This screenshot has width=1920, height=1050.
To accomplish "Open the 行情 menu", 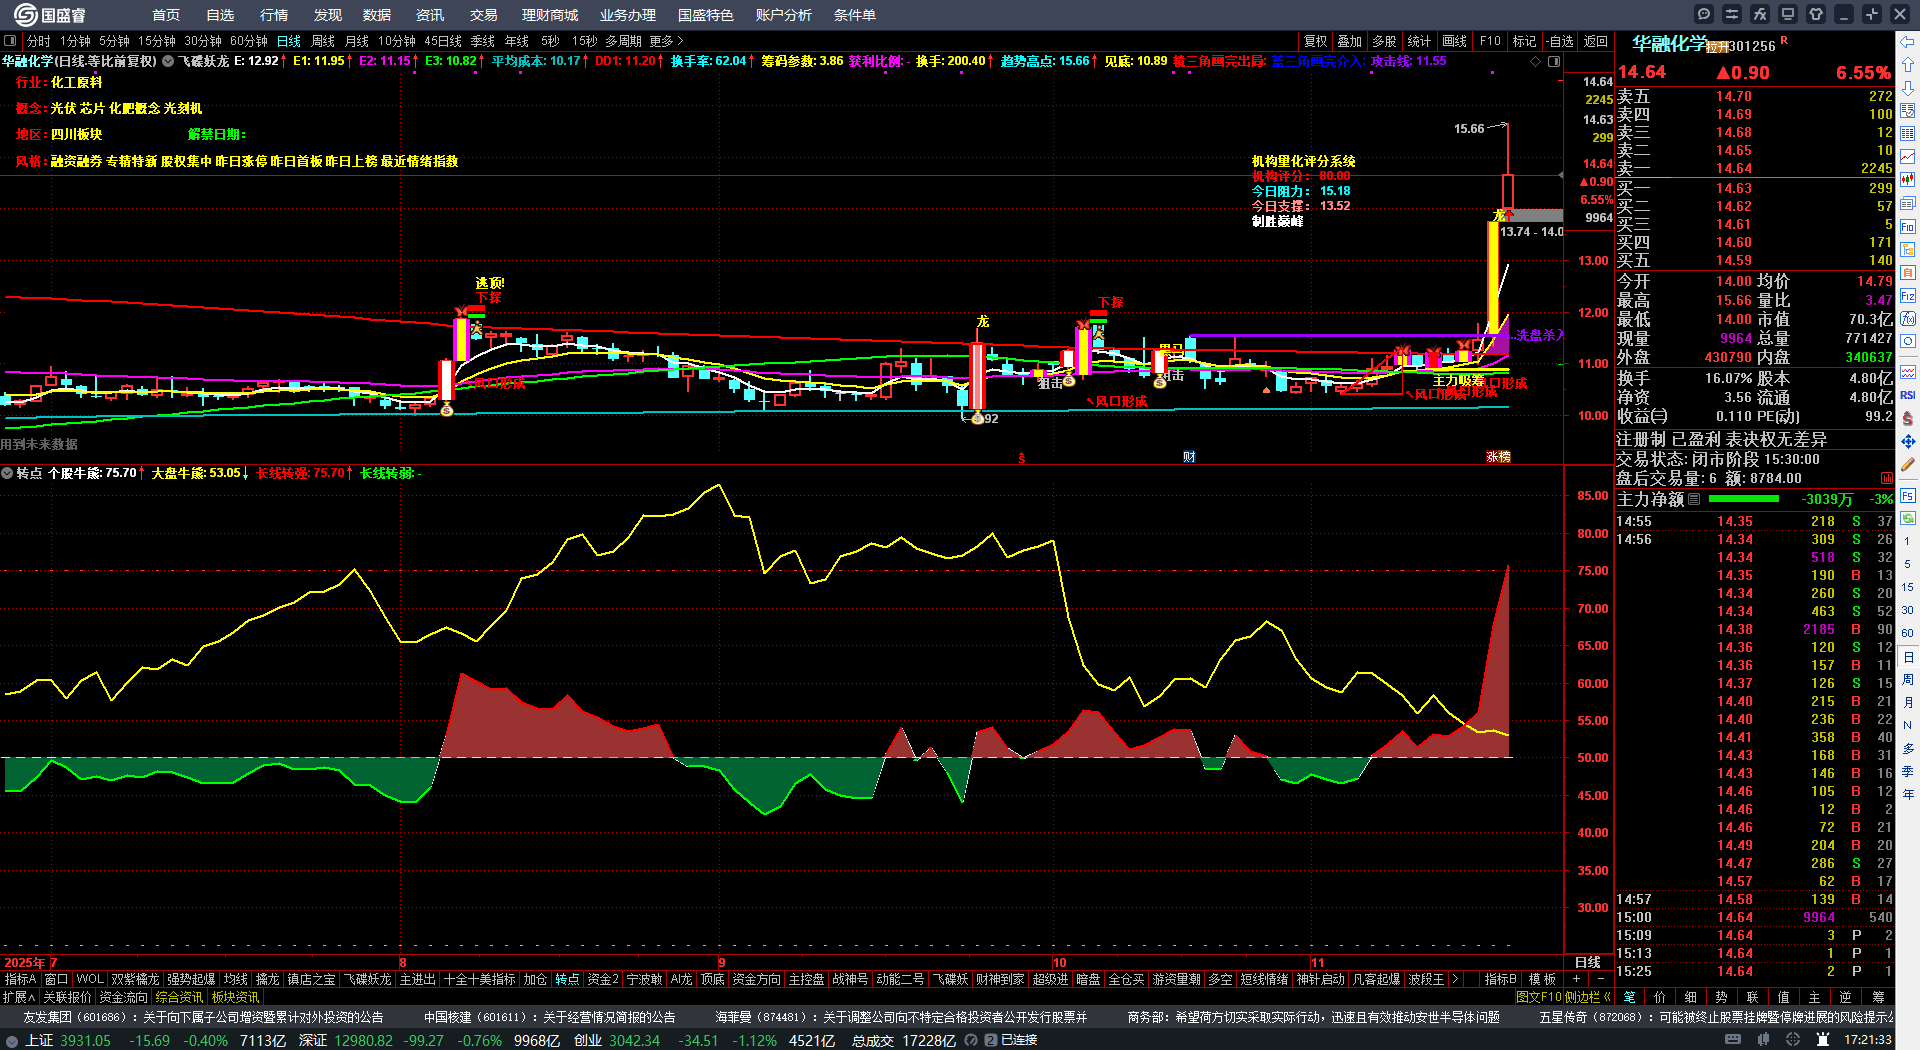I will [x=274, y=15].
